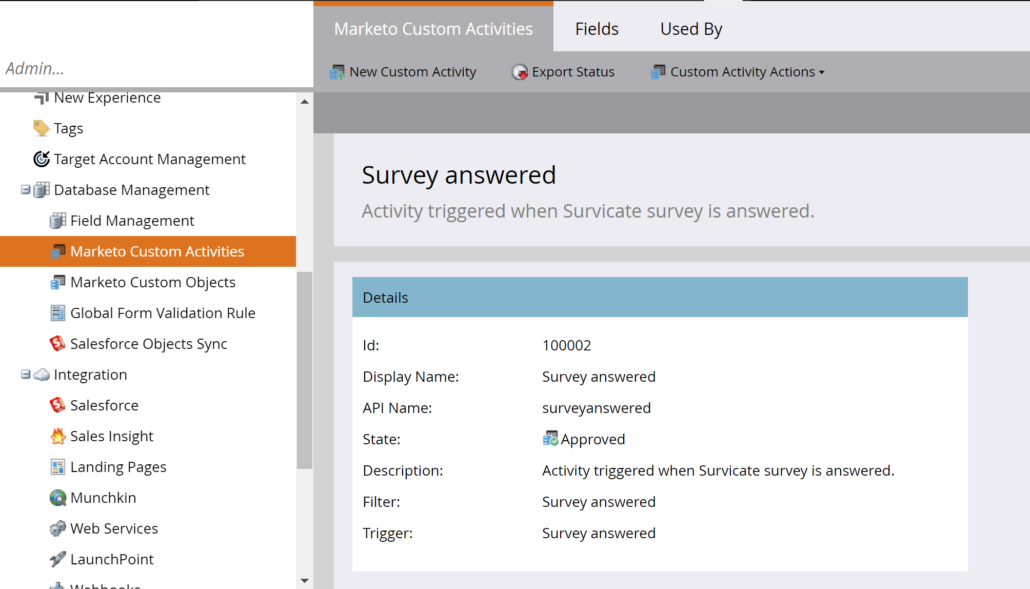1030x589 pixels.
Task: Select Landing Pages tree item
Action: pos(118,467)
